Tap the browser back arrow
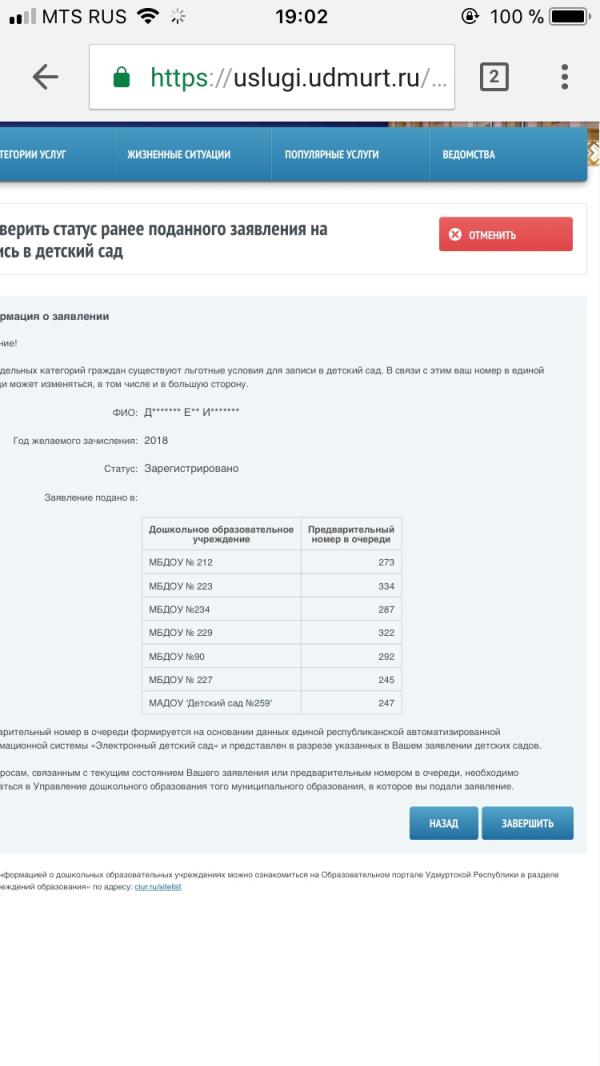Viewport: 600px width, 1066px height. 45,78
